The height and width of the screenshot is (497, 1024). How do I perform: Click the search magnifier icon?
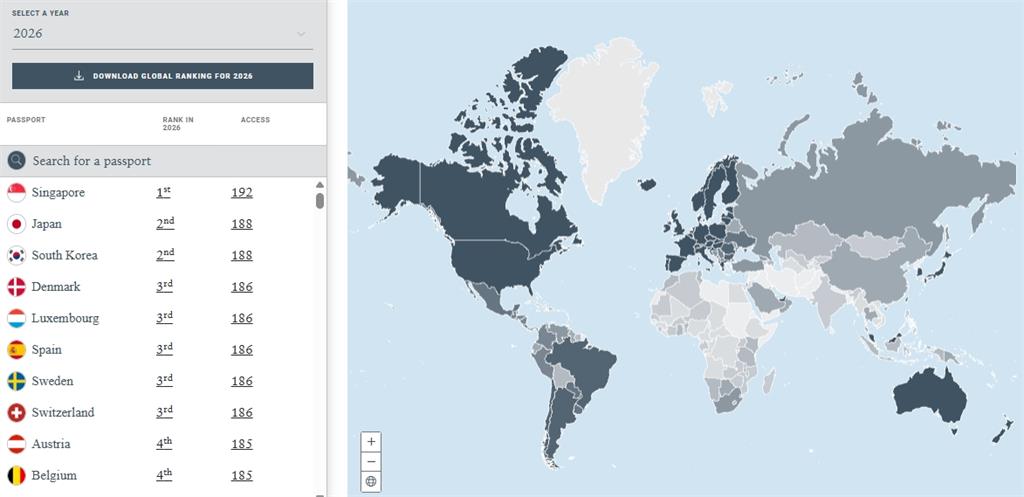[16, 161]
